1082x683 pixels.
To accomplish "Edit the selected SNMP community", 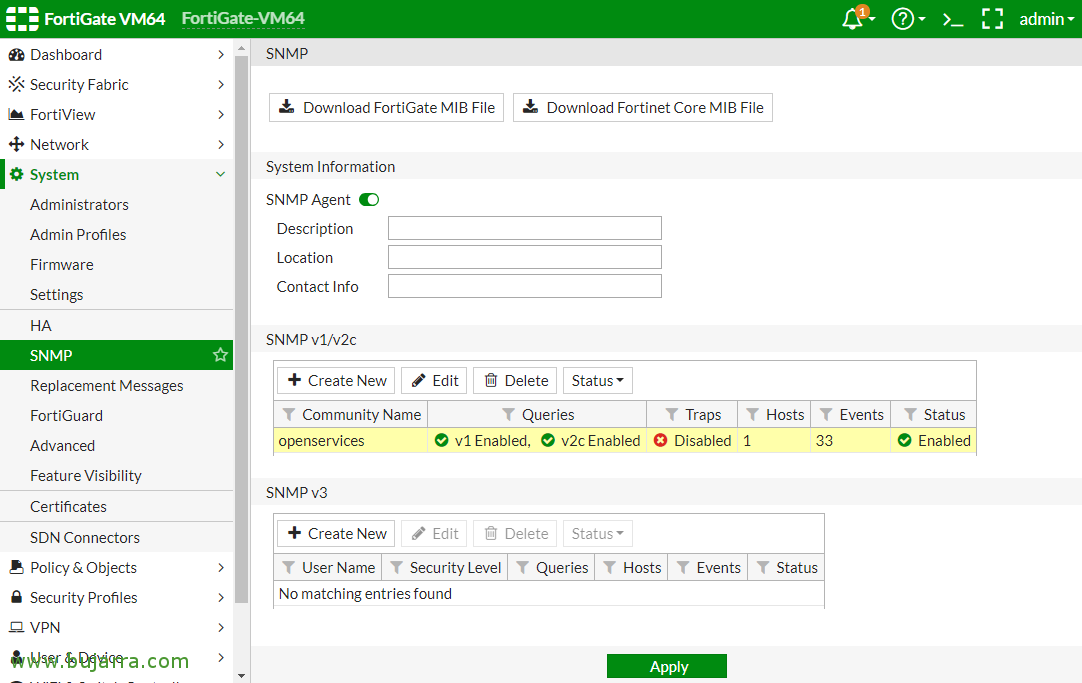I will (x=434, y=381).
